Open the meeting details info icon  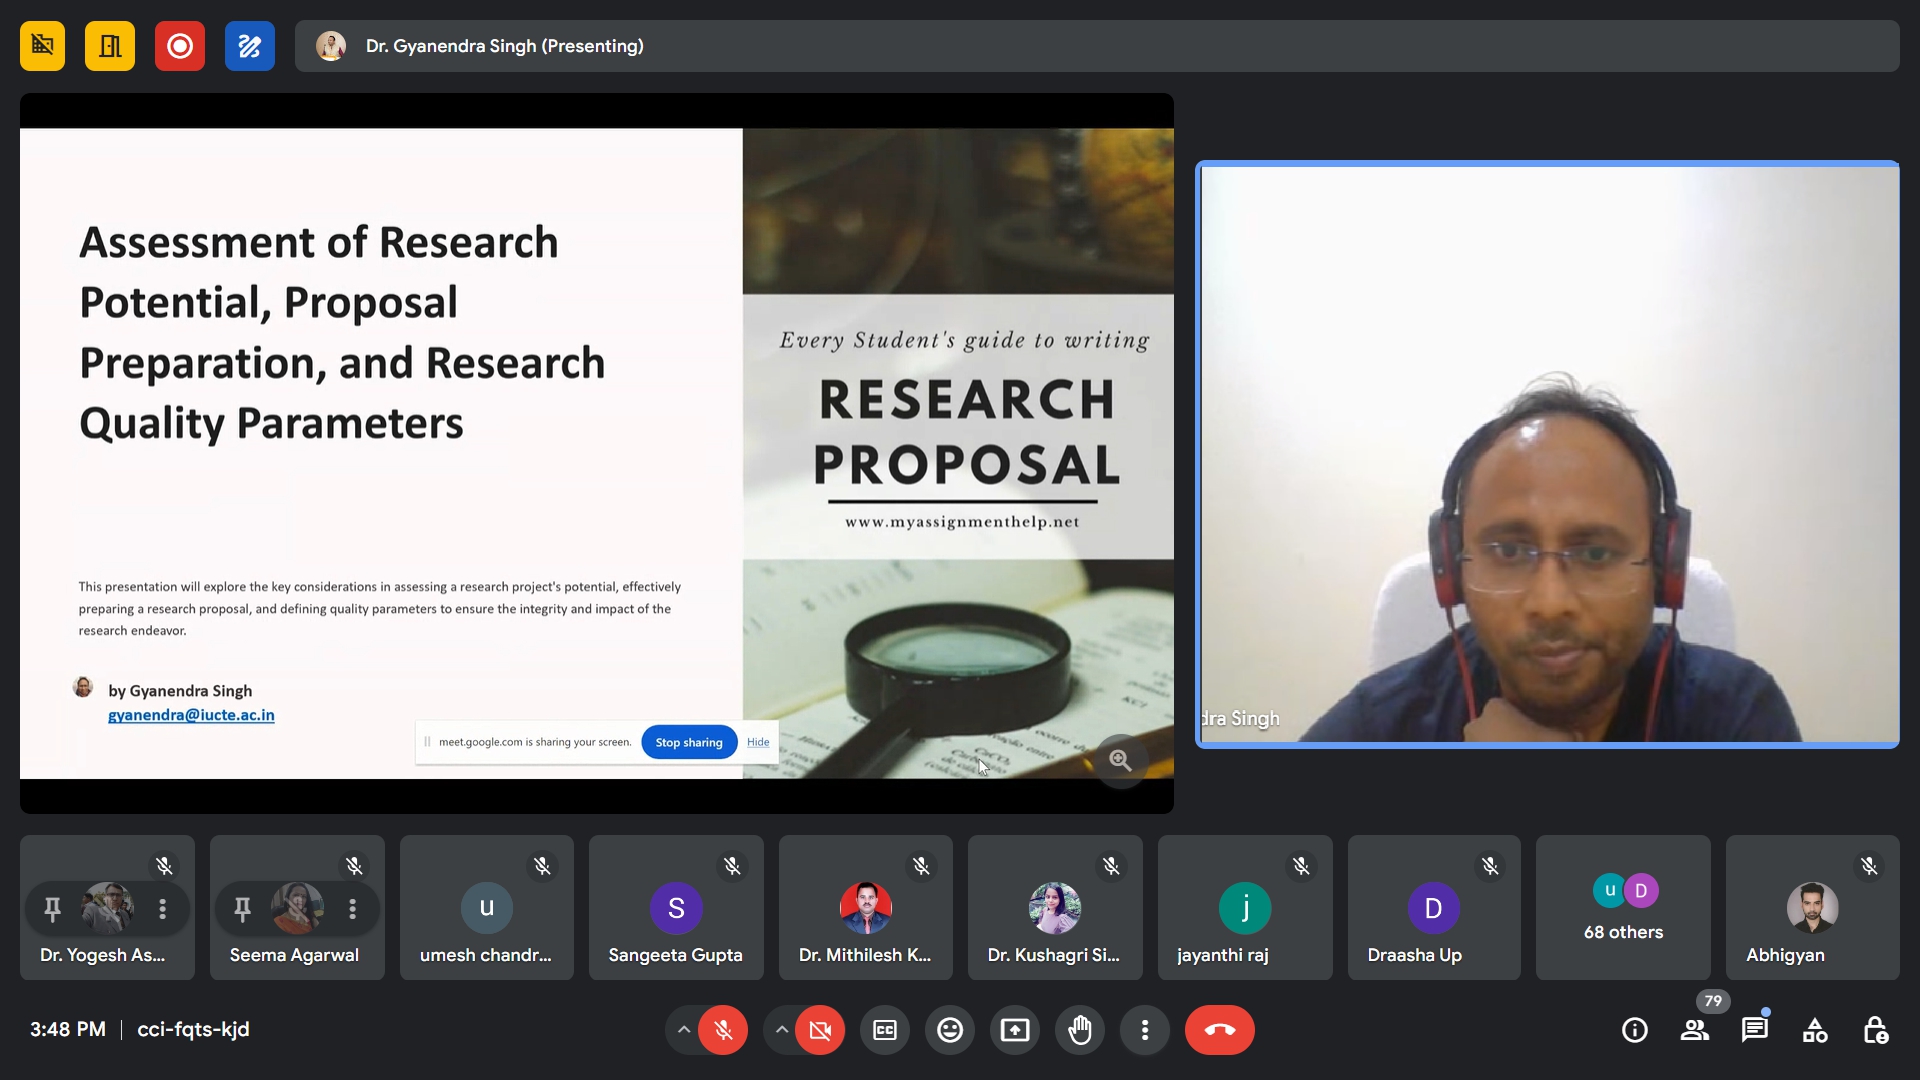point(1634,1030)
